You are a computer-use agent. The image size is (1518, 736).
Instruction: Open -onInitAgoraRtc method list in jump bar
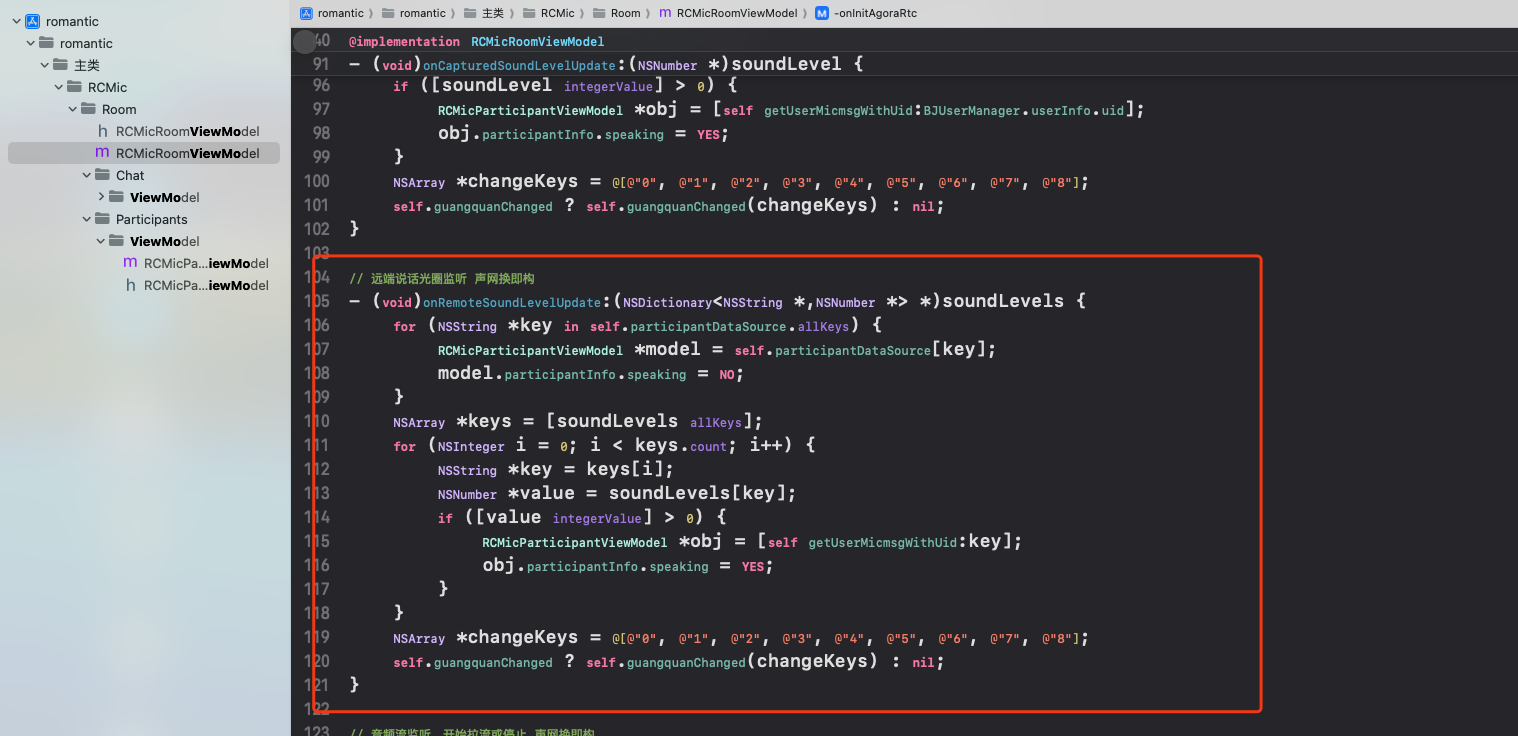coord(875,13)
